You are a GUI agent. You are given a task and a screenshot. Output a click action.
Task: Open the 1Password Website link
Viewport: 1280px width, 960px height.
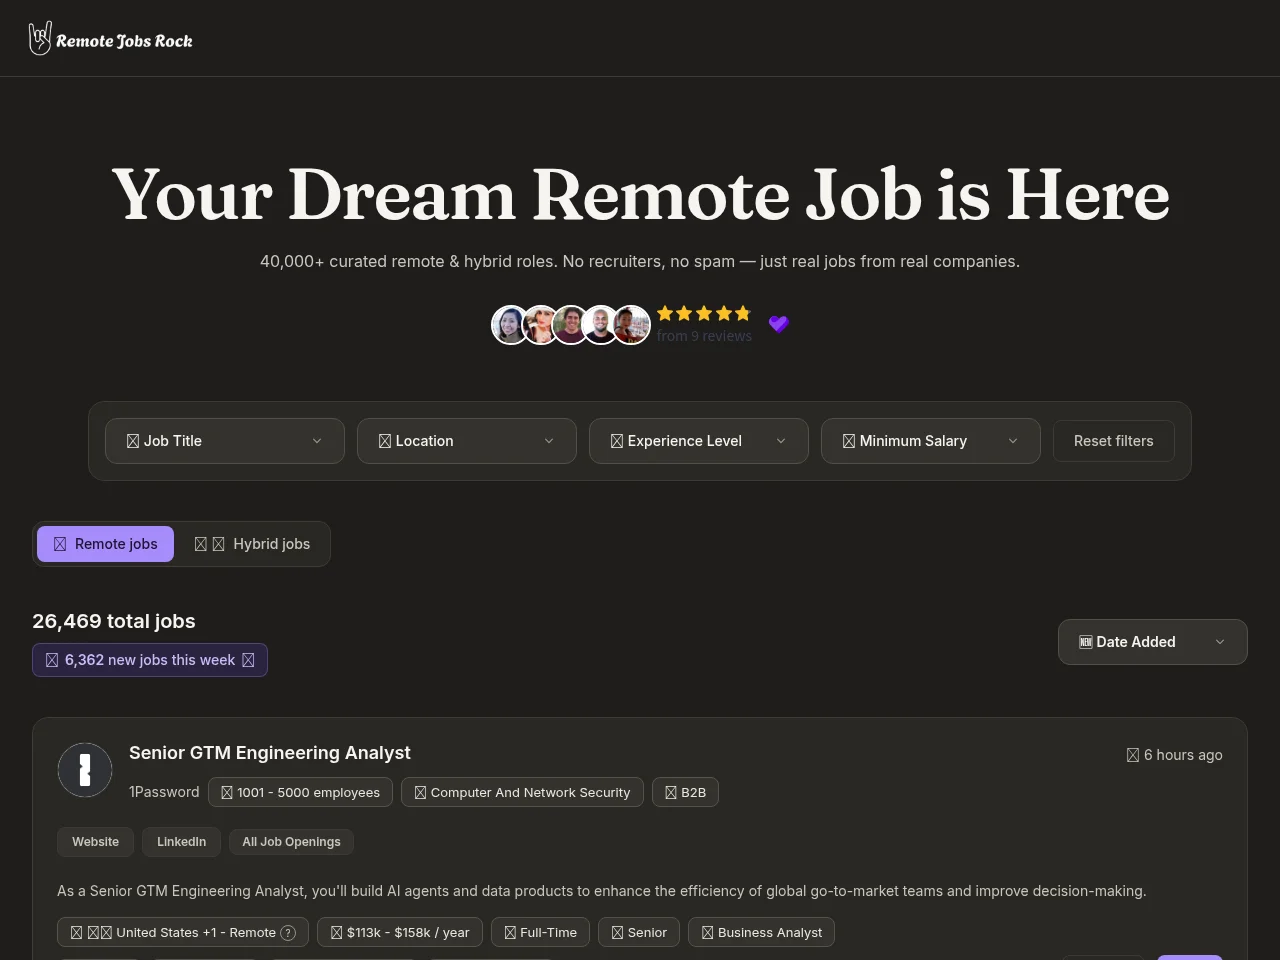95,842
